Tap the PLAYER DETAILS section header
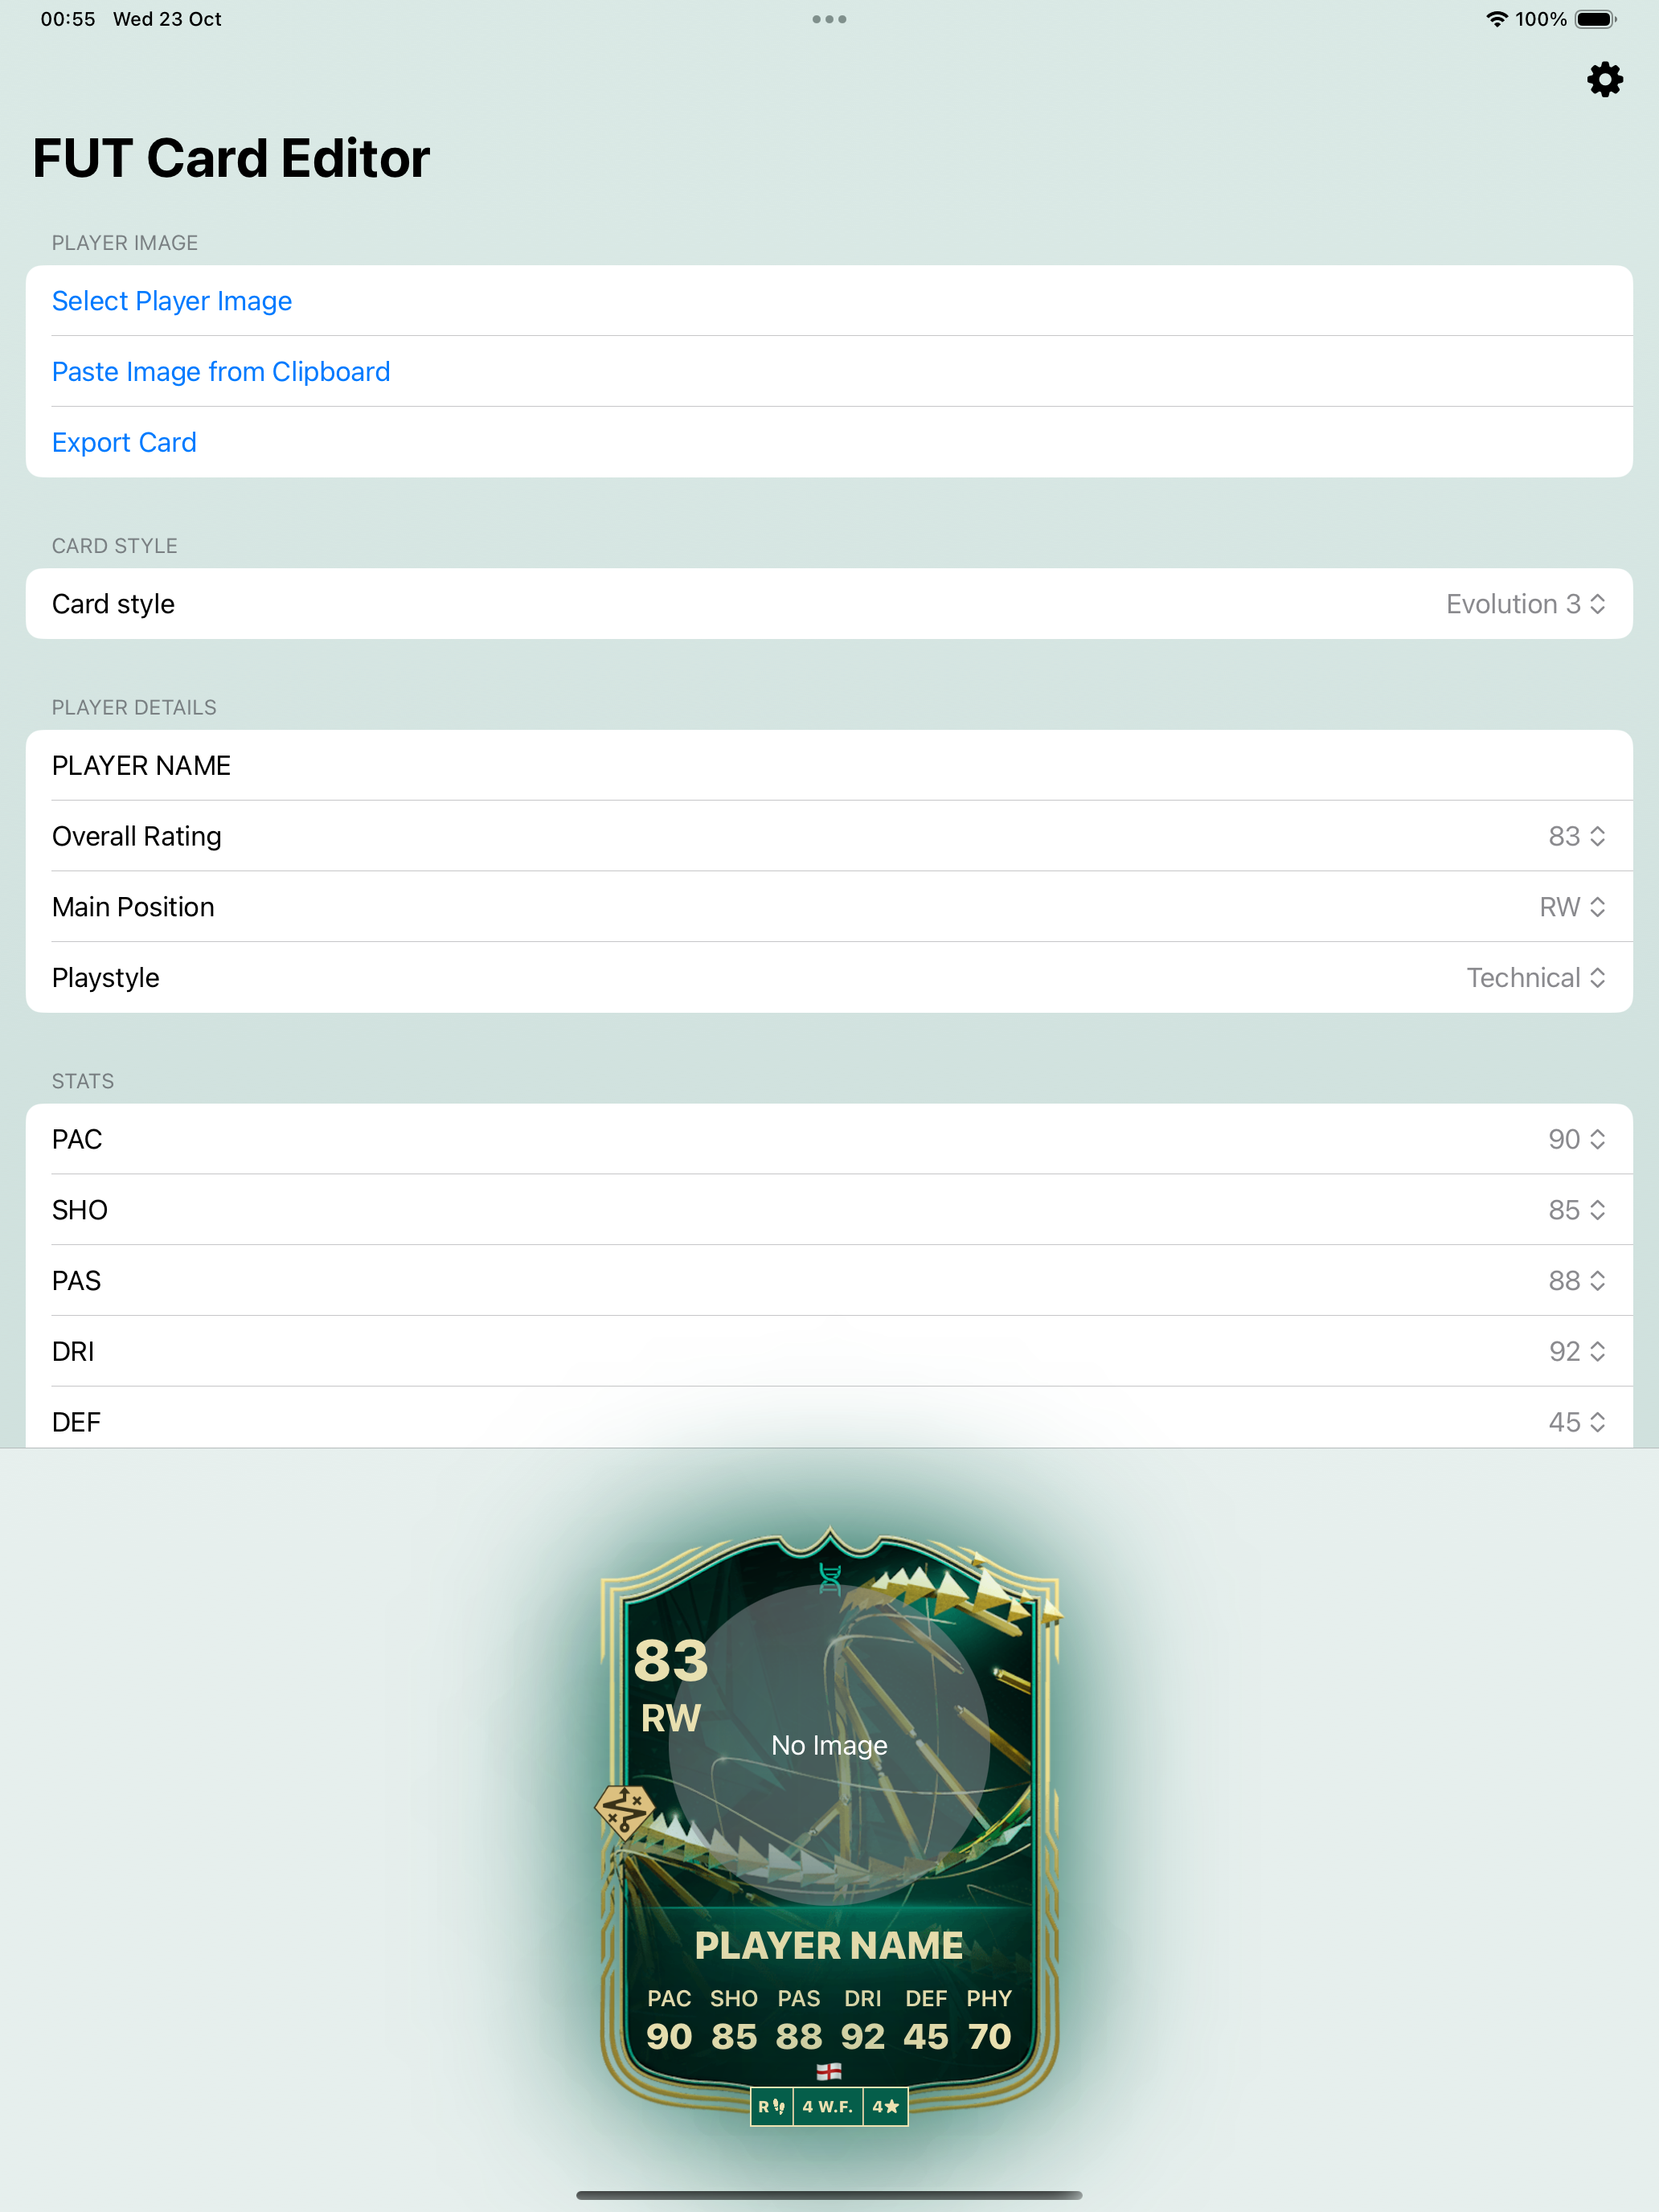Screen dimensions: 1659x2212 pyautogui.click(x=134, y=707)
